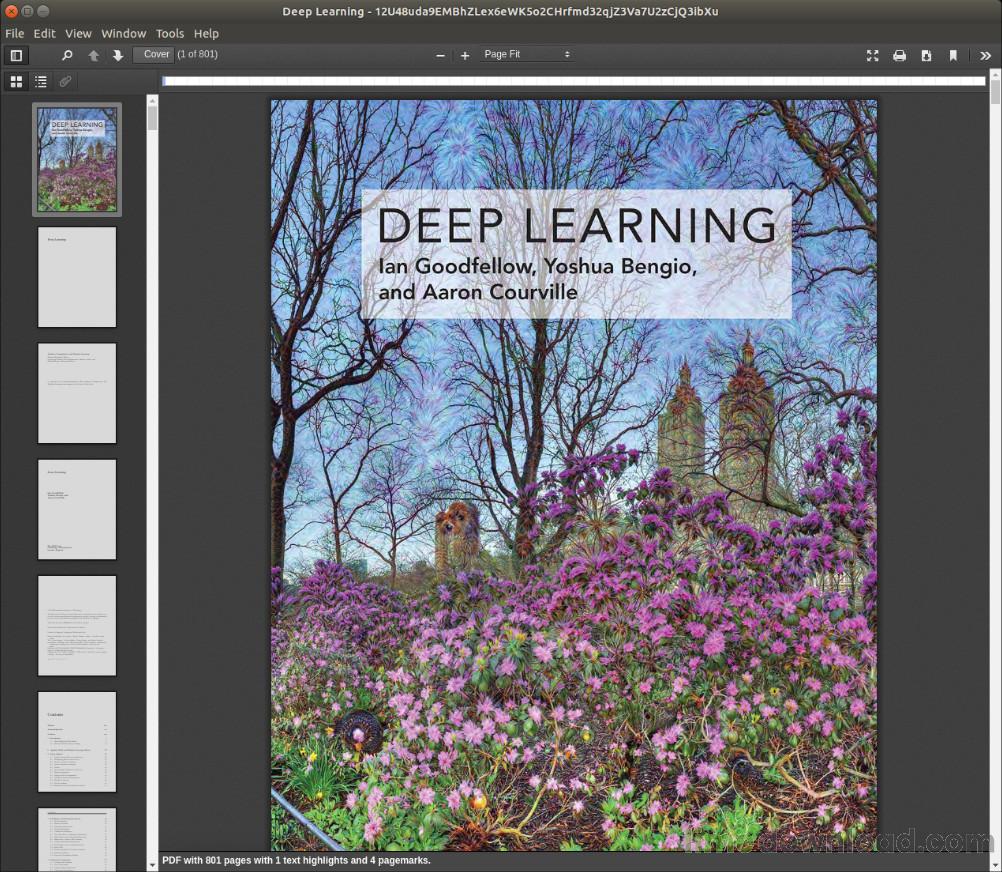This screenshot has height=872, width=1002.
Task: Open the Page Fit zoom dropdown
Action: pos(526,55)
